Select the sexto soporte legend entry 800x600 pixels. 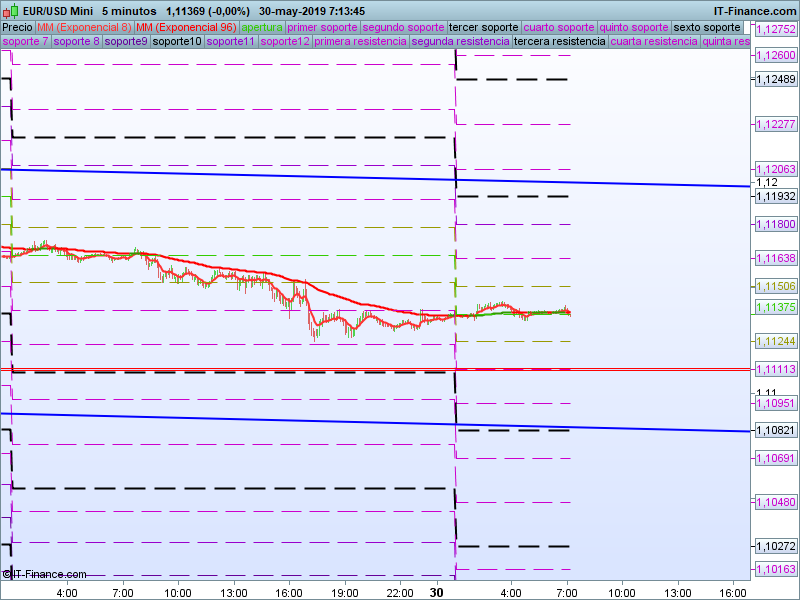point(706,27)
